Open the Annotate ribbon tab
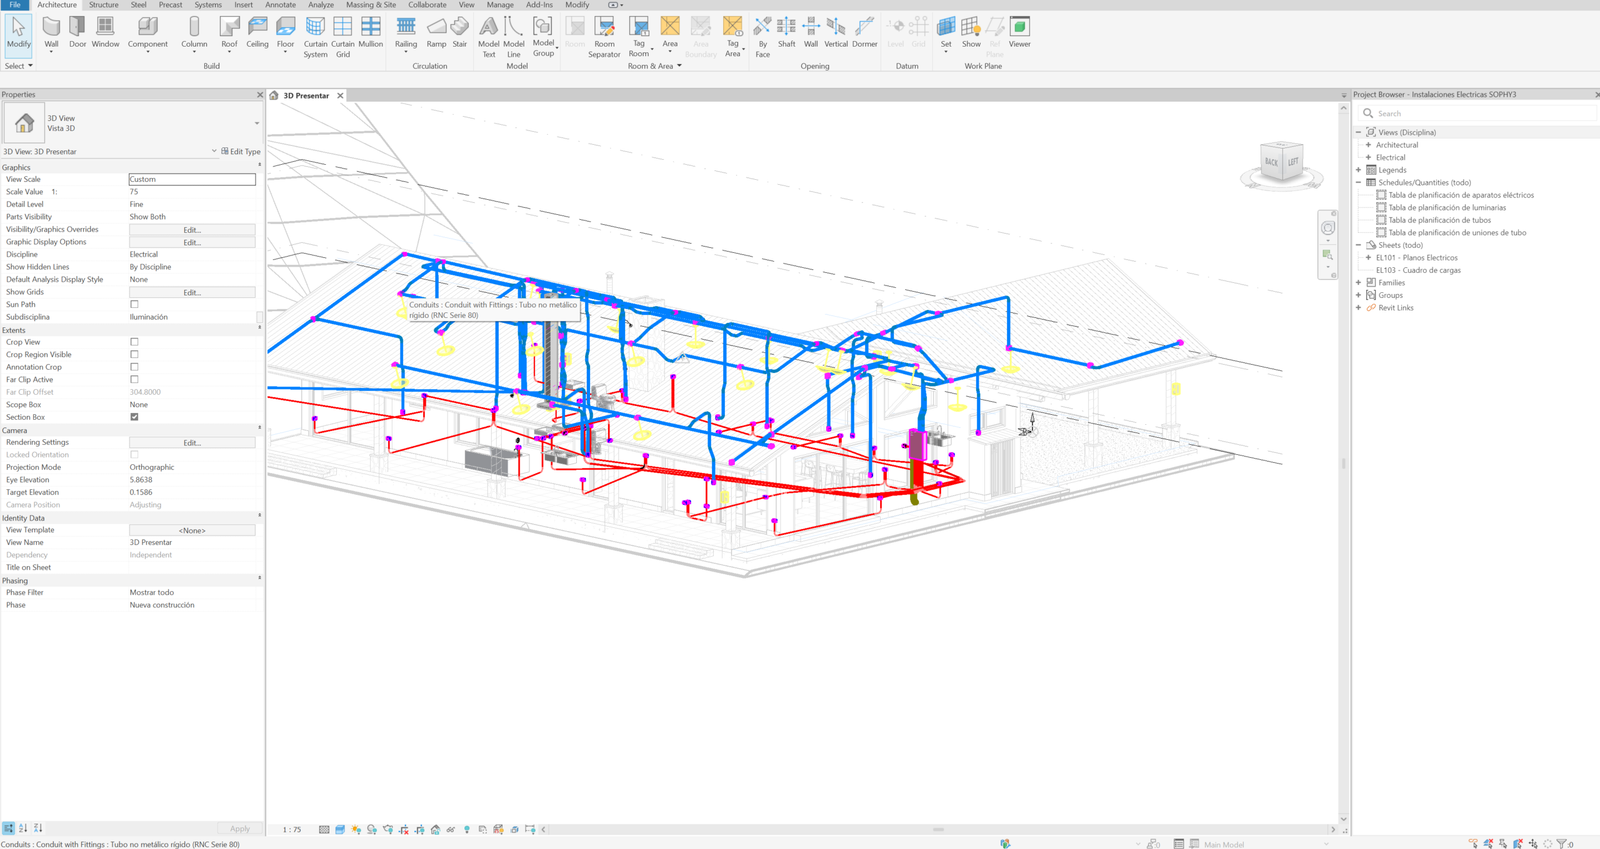1600x849 pixels. [x=280, y=5]
